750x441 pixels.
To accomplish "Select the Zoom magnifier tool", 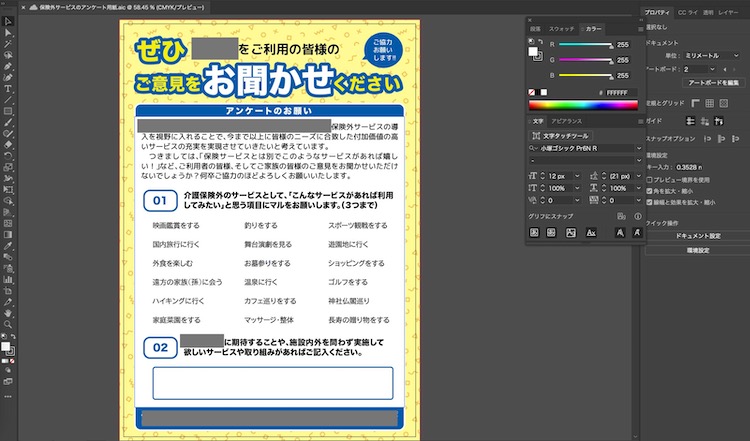I will (8, 324).
